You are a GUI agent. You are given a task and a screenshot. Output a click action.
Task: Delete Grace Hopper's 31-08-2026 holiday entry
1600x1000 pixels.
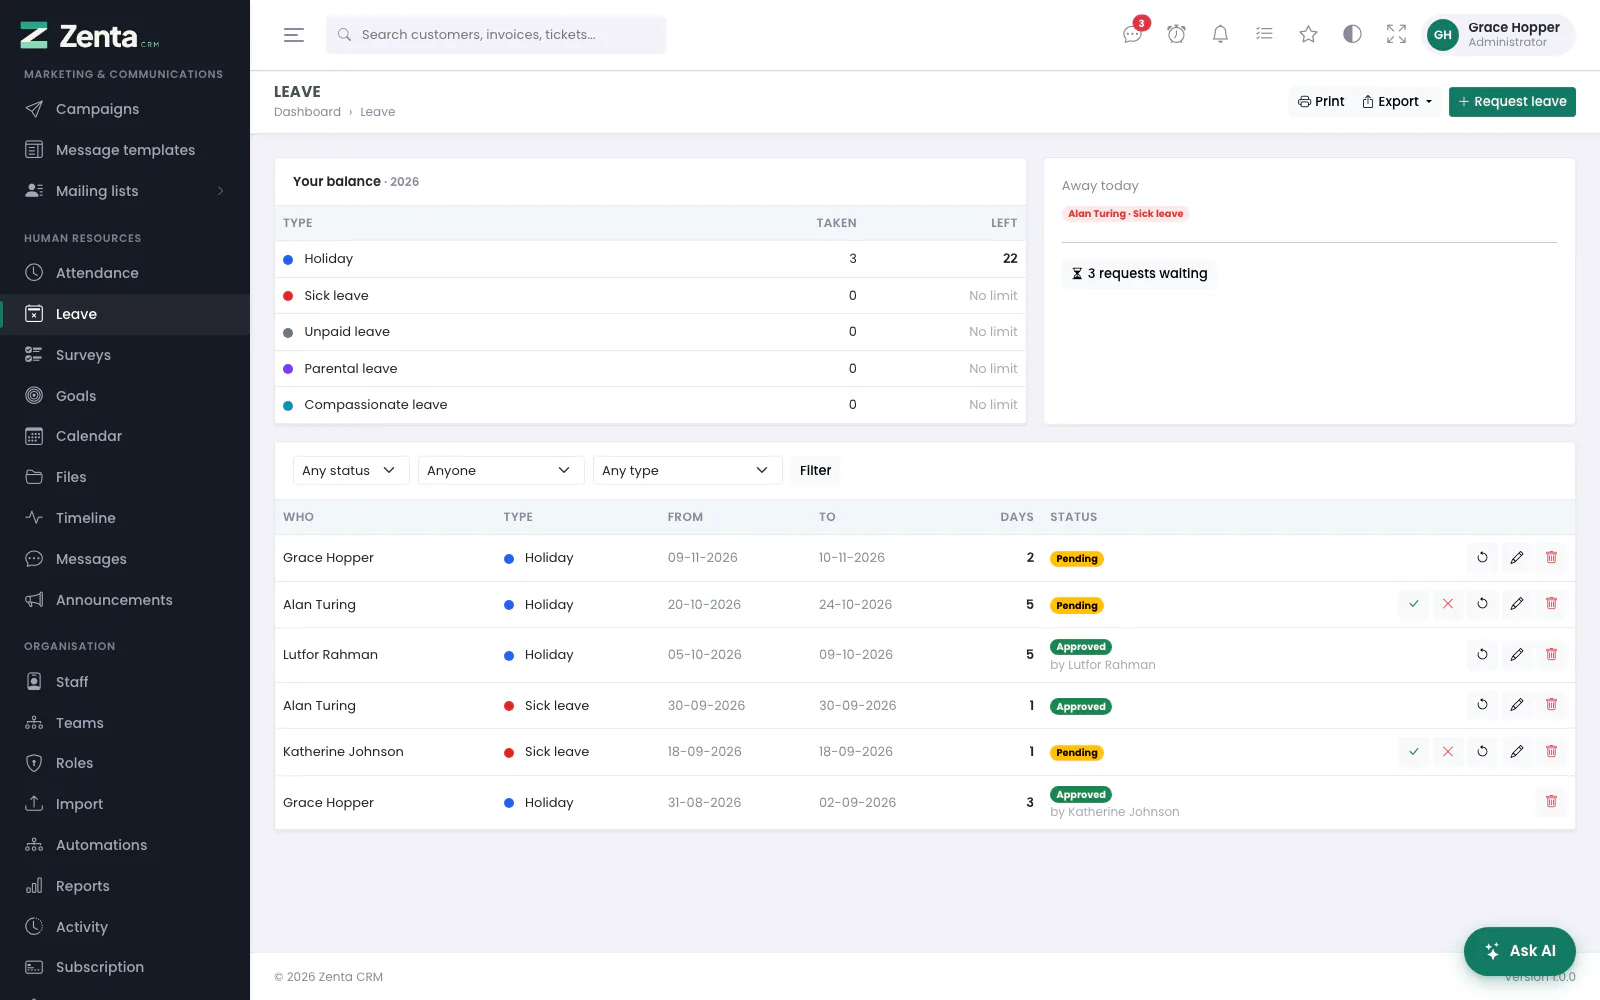[x=1551, y=801]
